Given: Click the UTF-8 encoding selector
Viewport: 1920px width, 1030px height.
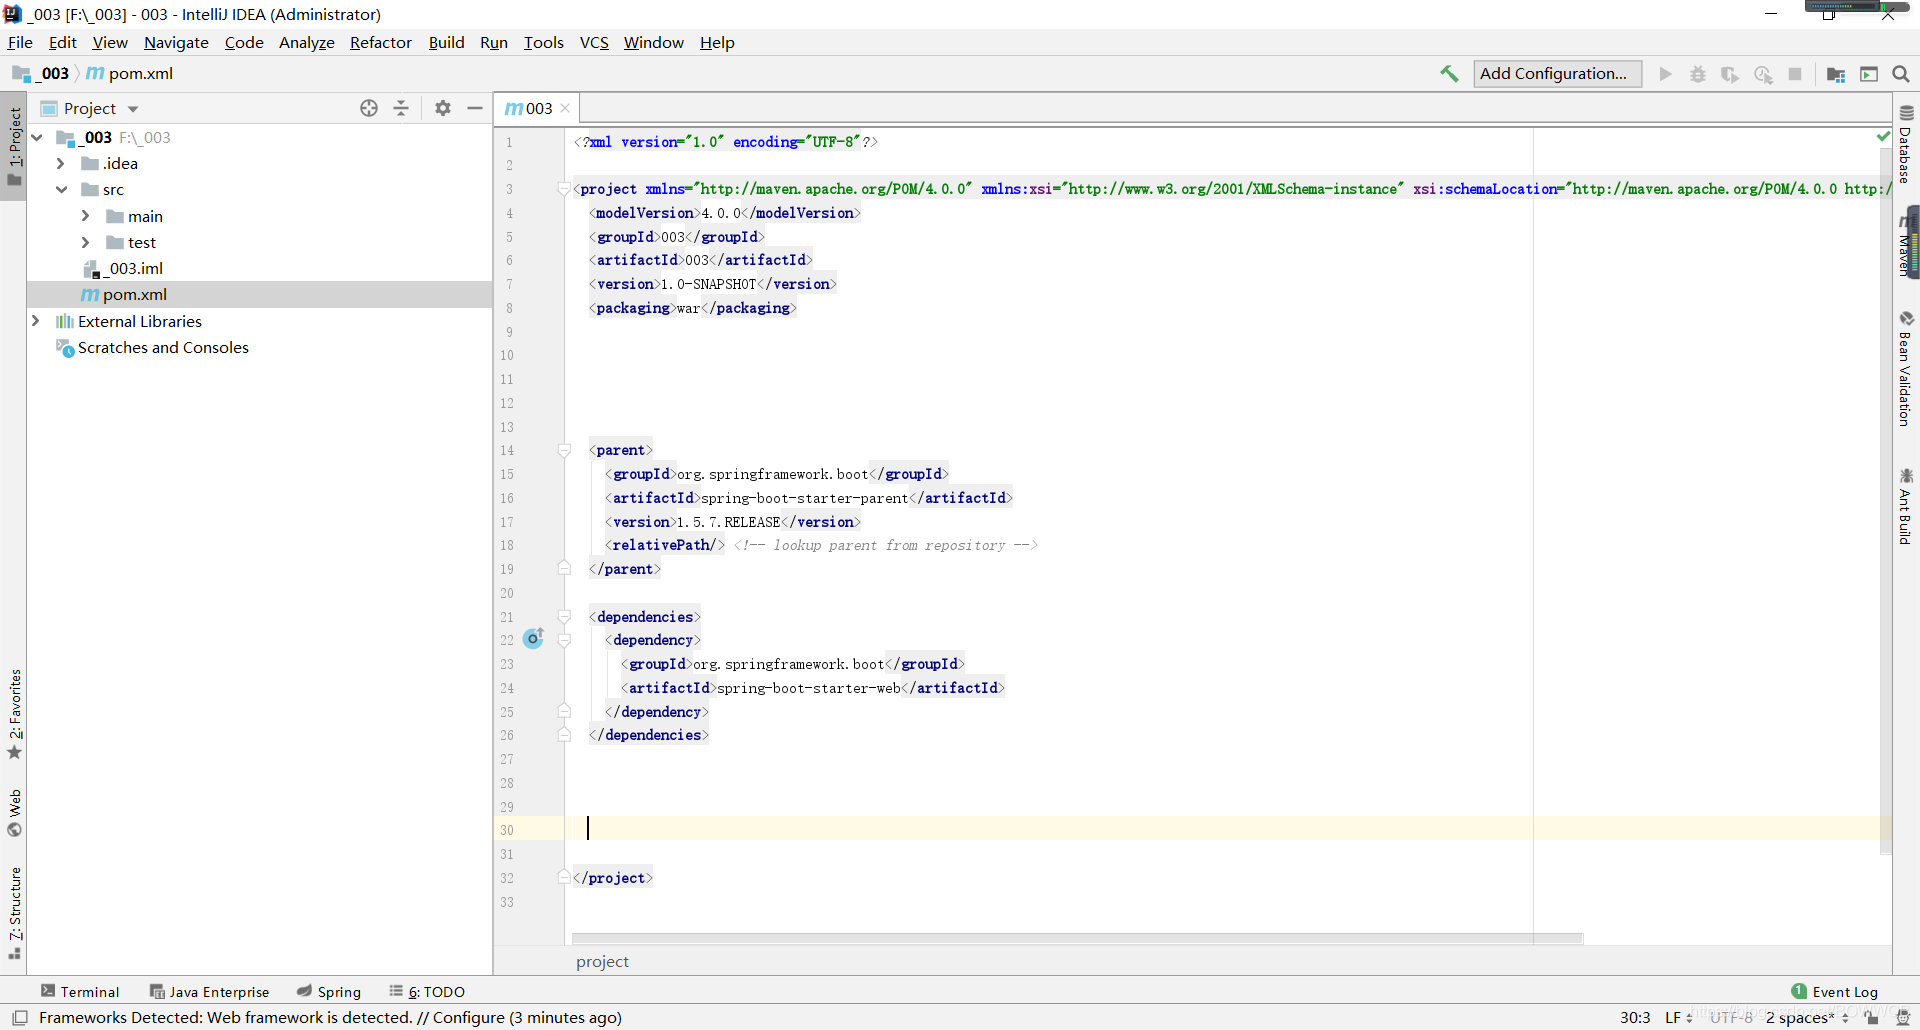Looking at the screenshot, I should click(1730, 1017).
